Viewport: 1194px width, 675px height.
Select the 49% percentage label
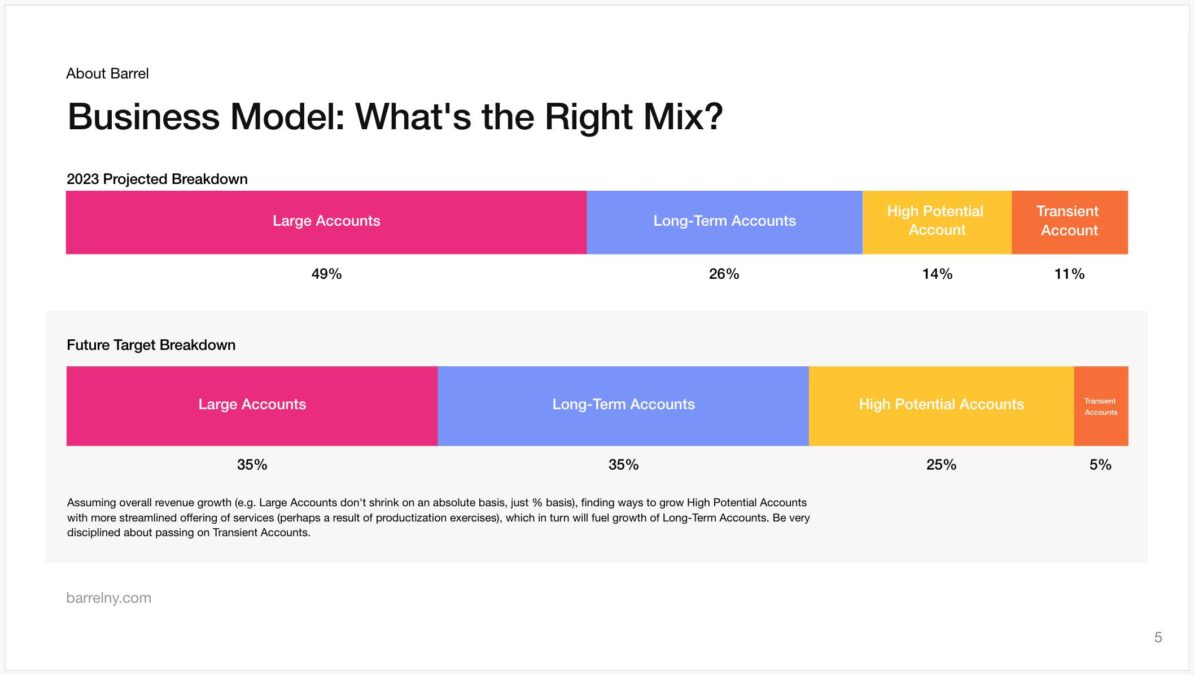327,274
